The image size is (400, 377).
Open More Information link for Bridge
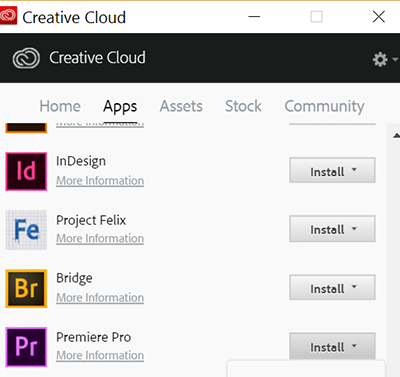[x=100, y=297]
